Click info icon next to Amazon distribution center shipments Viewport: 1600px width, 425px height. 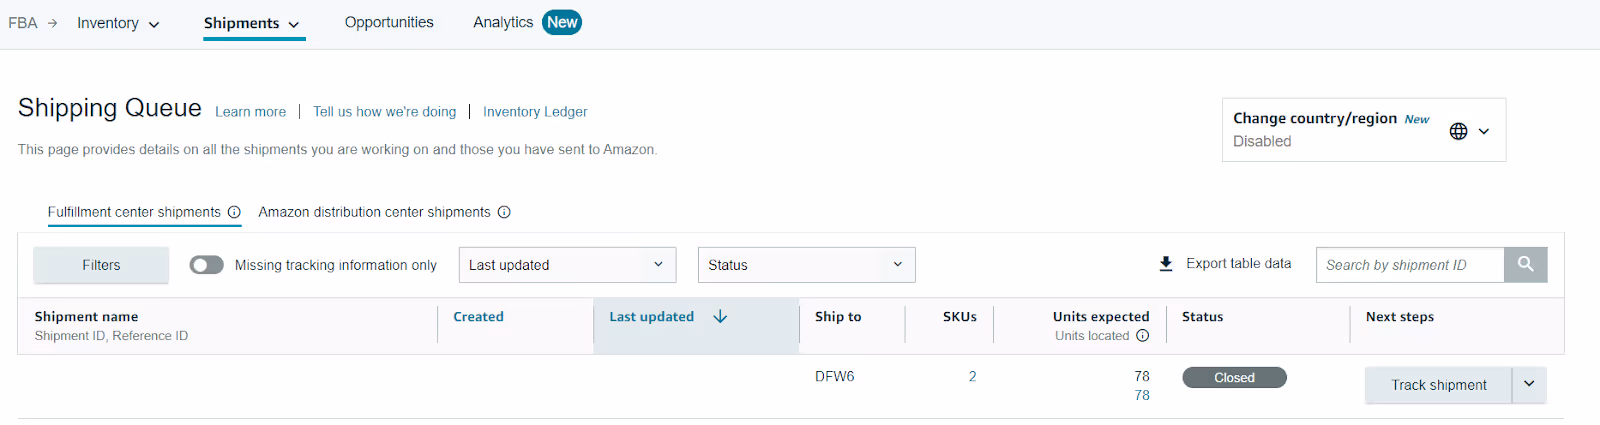coord(504,212)
